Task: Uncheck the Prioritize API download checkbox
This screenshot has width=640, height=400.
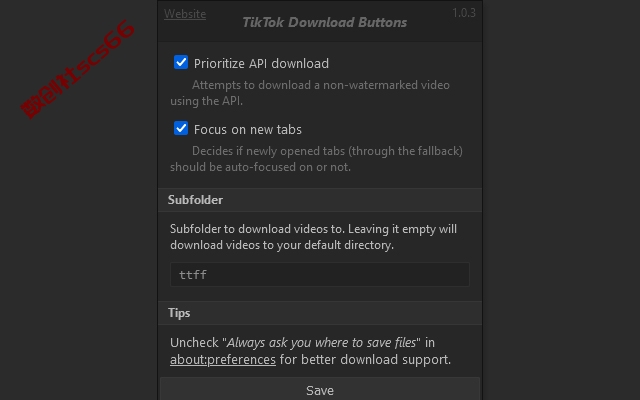Action: [x=181, y=62]
